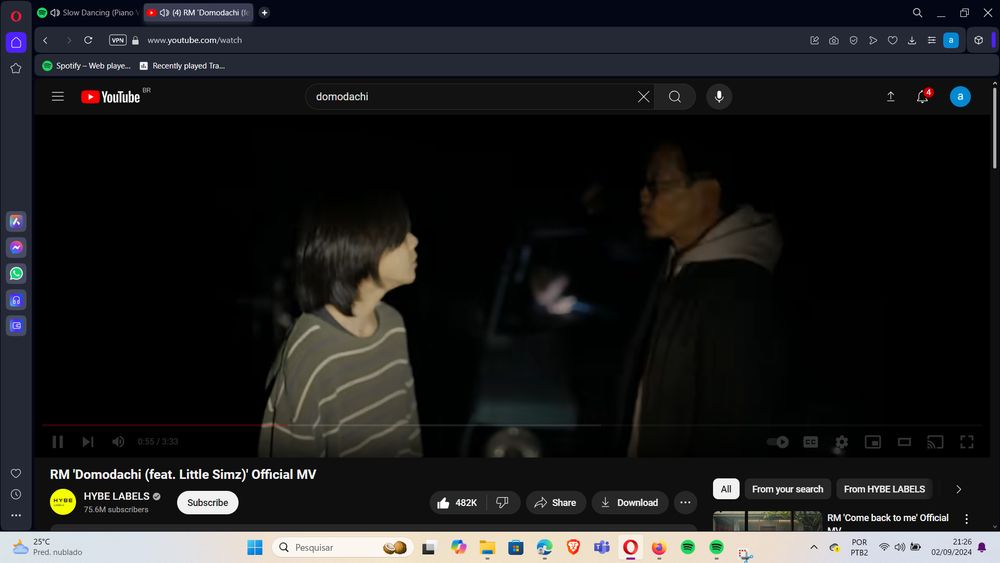Open Opera downloads icon

pyautogui.click(x=912, y=40)
